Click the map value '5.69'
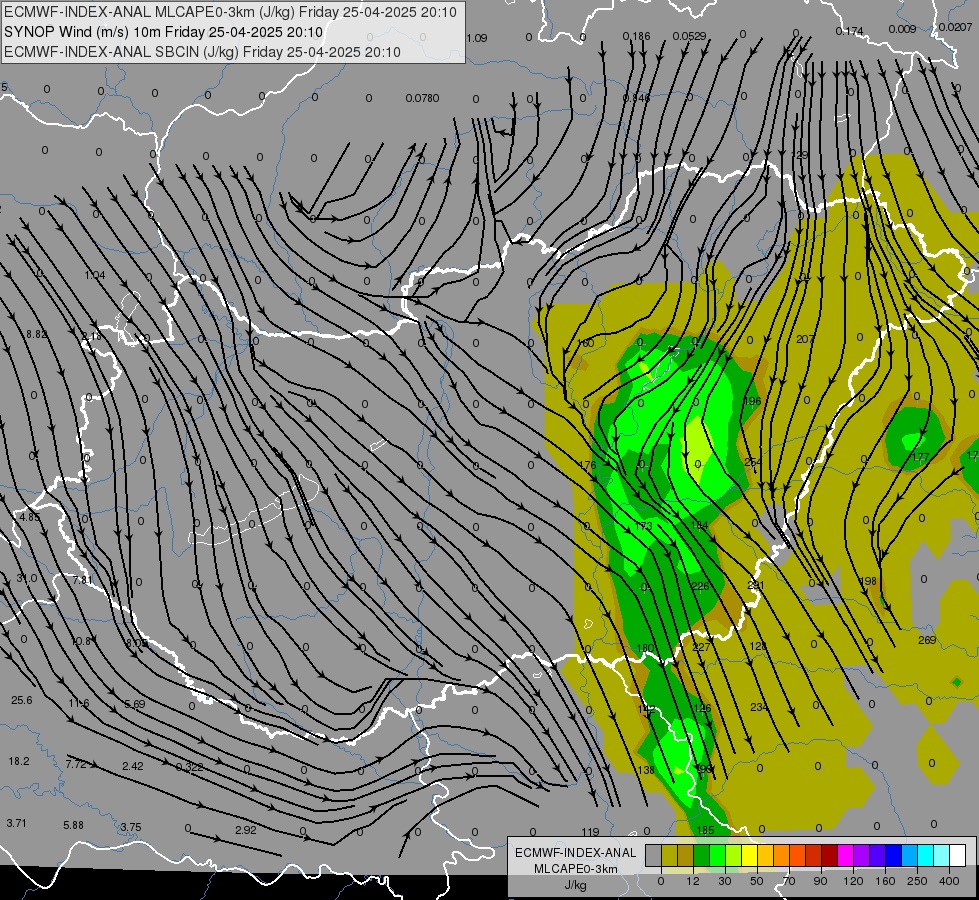This screenshot has width=979, height=900. coord(134,704)
